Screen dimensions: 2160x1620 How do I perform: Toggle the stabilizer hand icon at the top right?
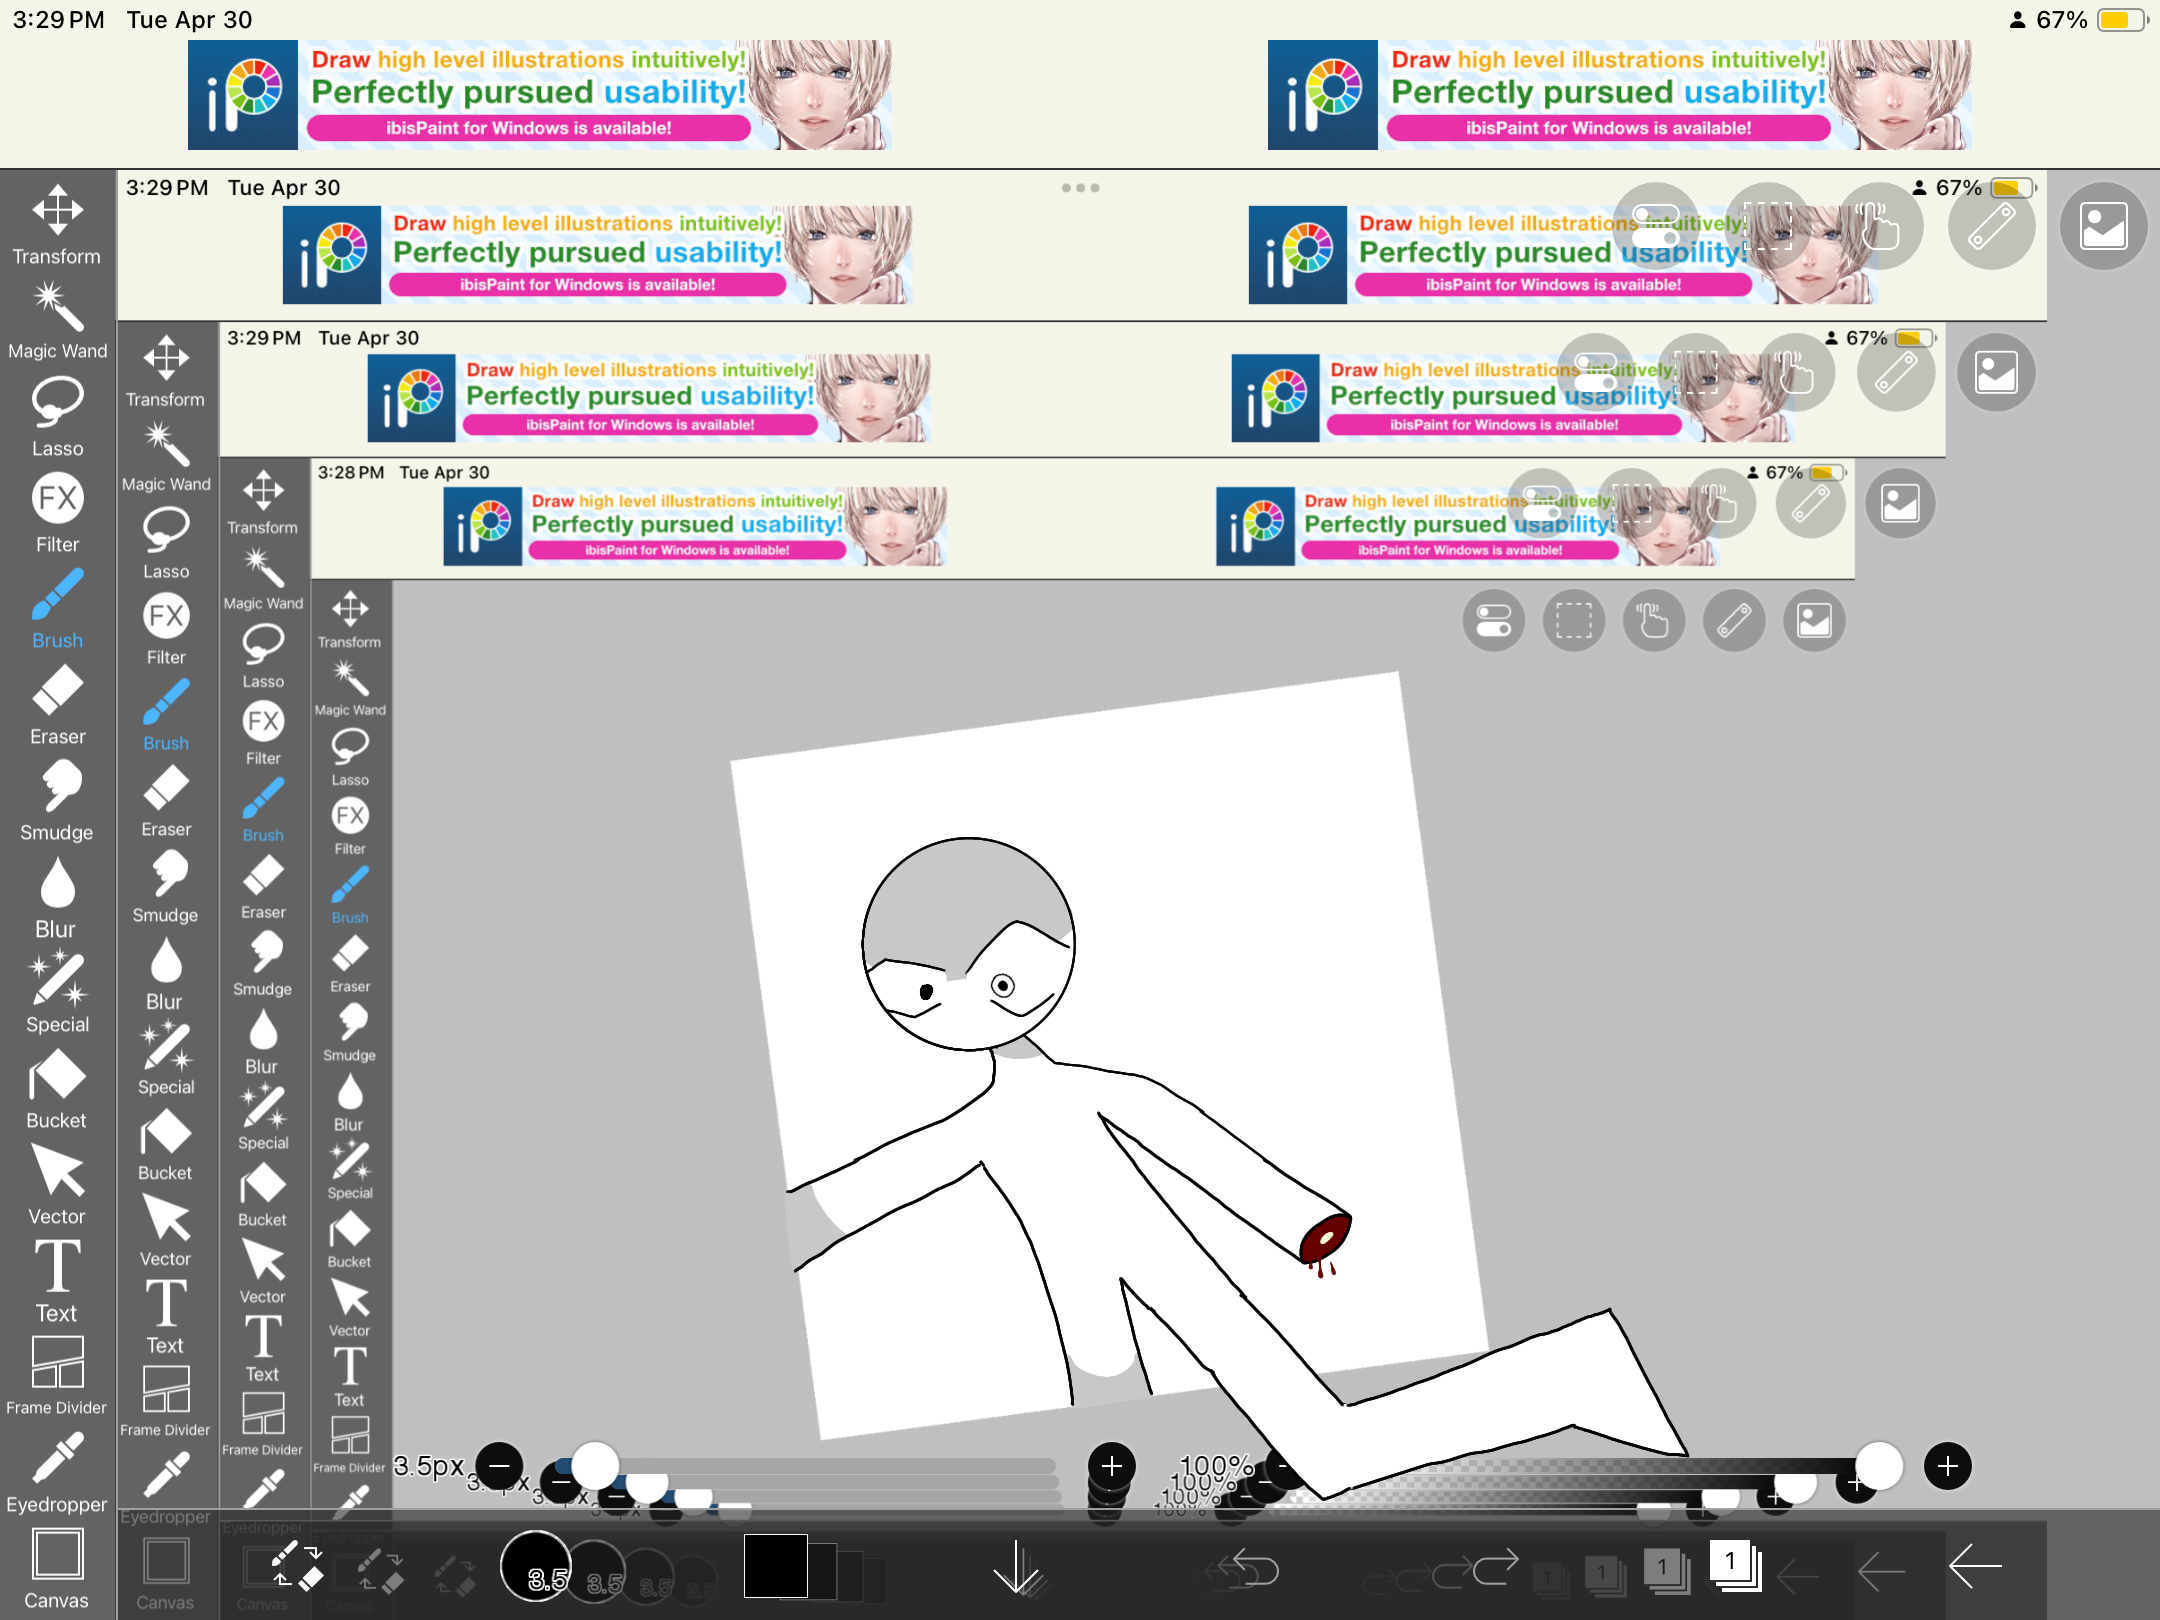pyautogui.click(x=1880, y=226)
